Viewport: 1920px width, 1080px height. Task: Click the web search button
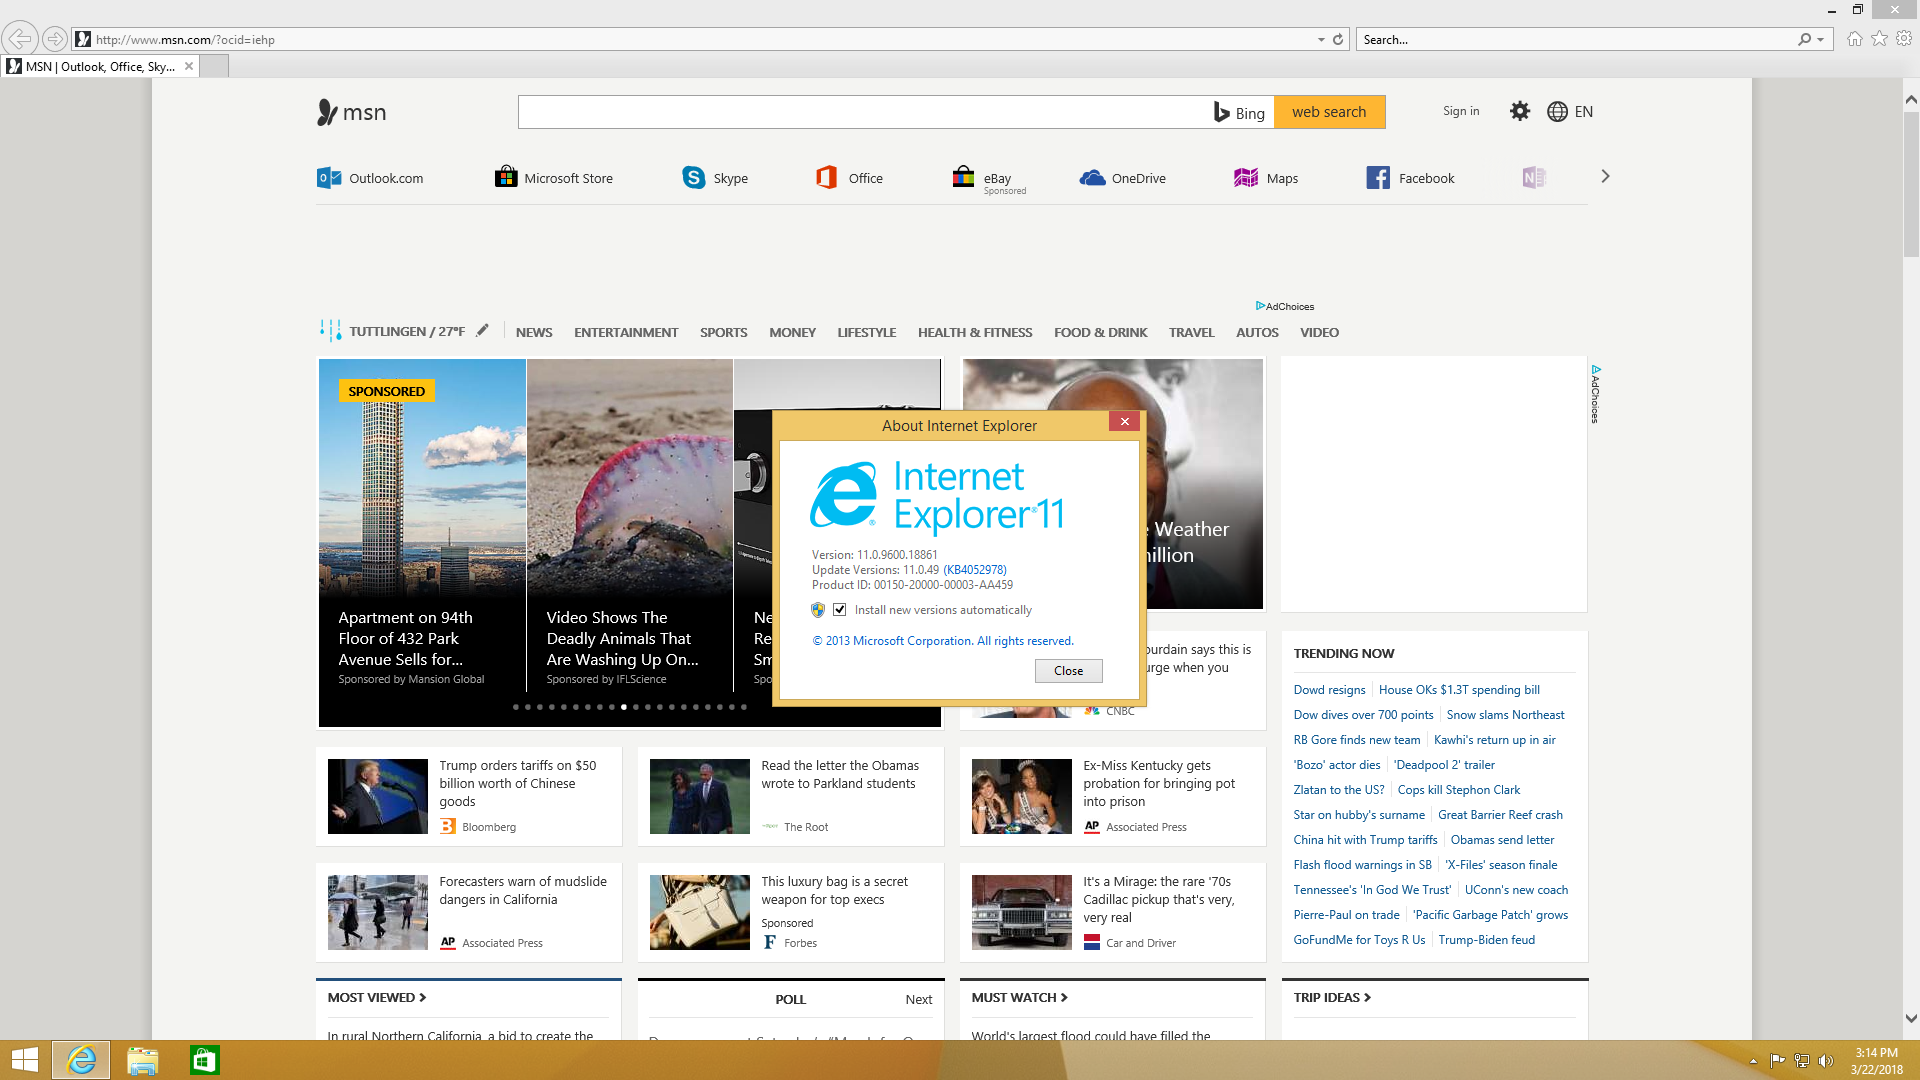(x=1329, y=112)
